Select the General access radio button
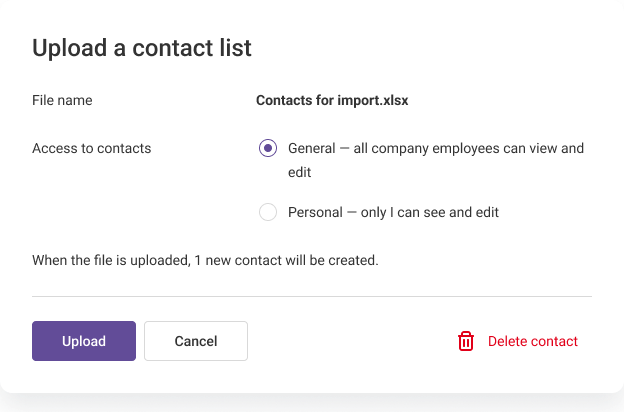Image resolution: width=624 pixels, height=412 pixels. (268, 148)
